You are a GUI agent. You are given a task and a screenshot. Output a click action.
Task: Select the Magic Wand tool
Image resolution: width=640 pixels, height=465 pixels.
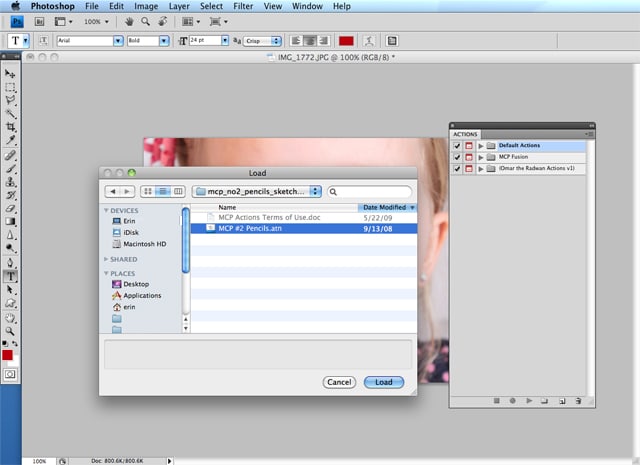[10, 114]
